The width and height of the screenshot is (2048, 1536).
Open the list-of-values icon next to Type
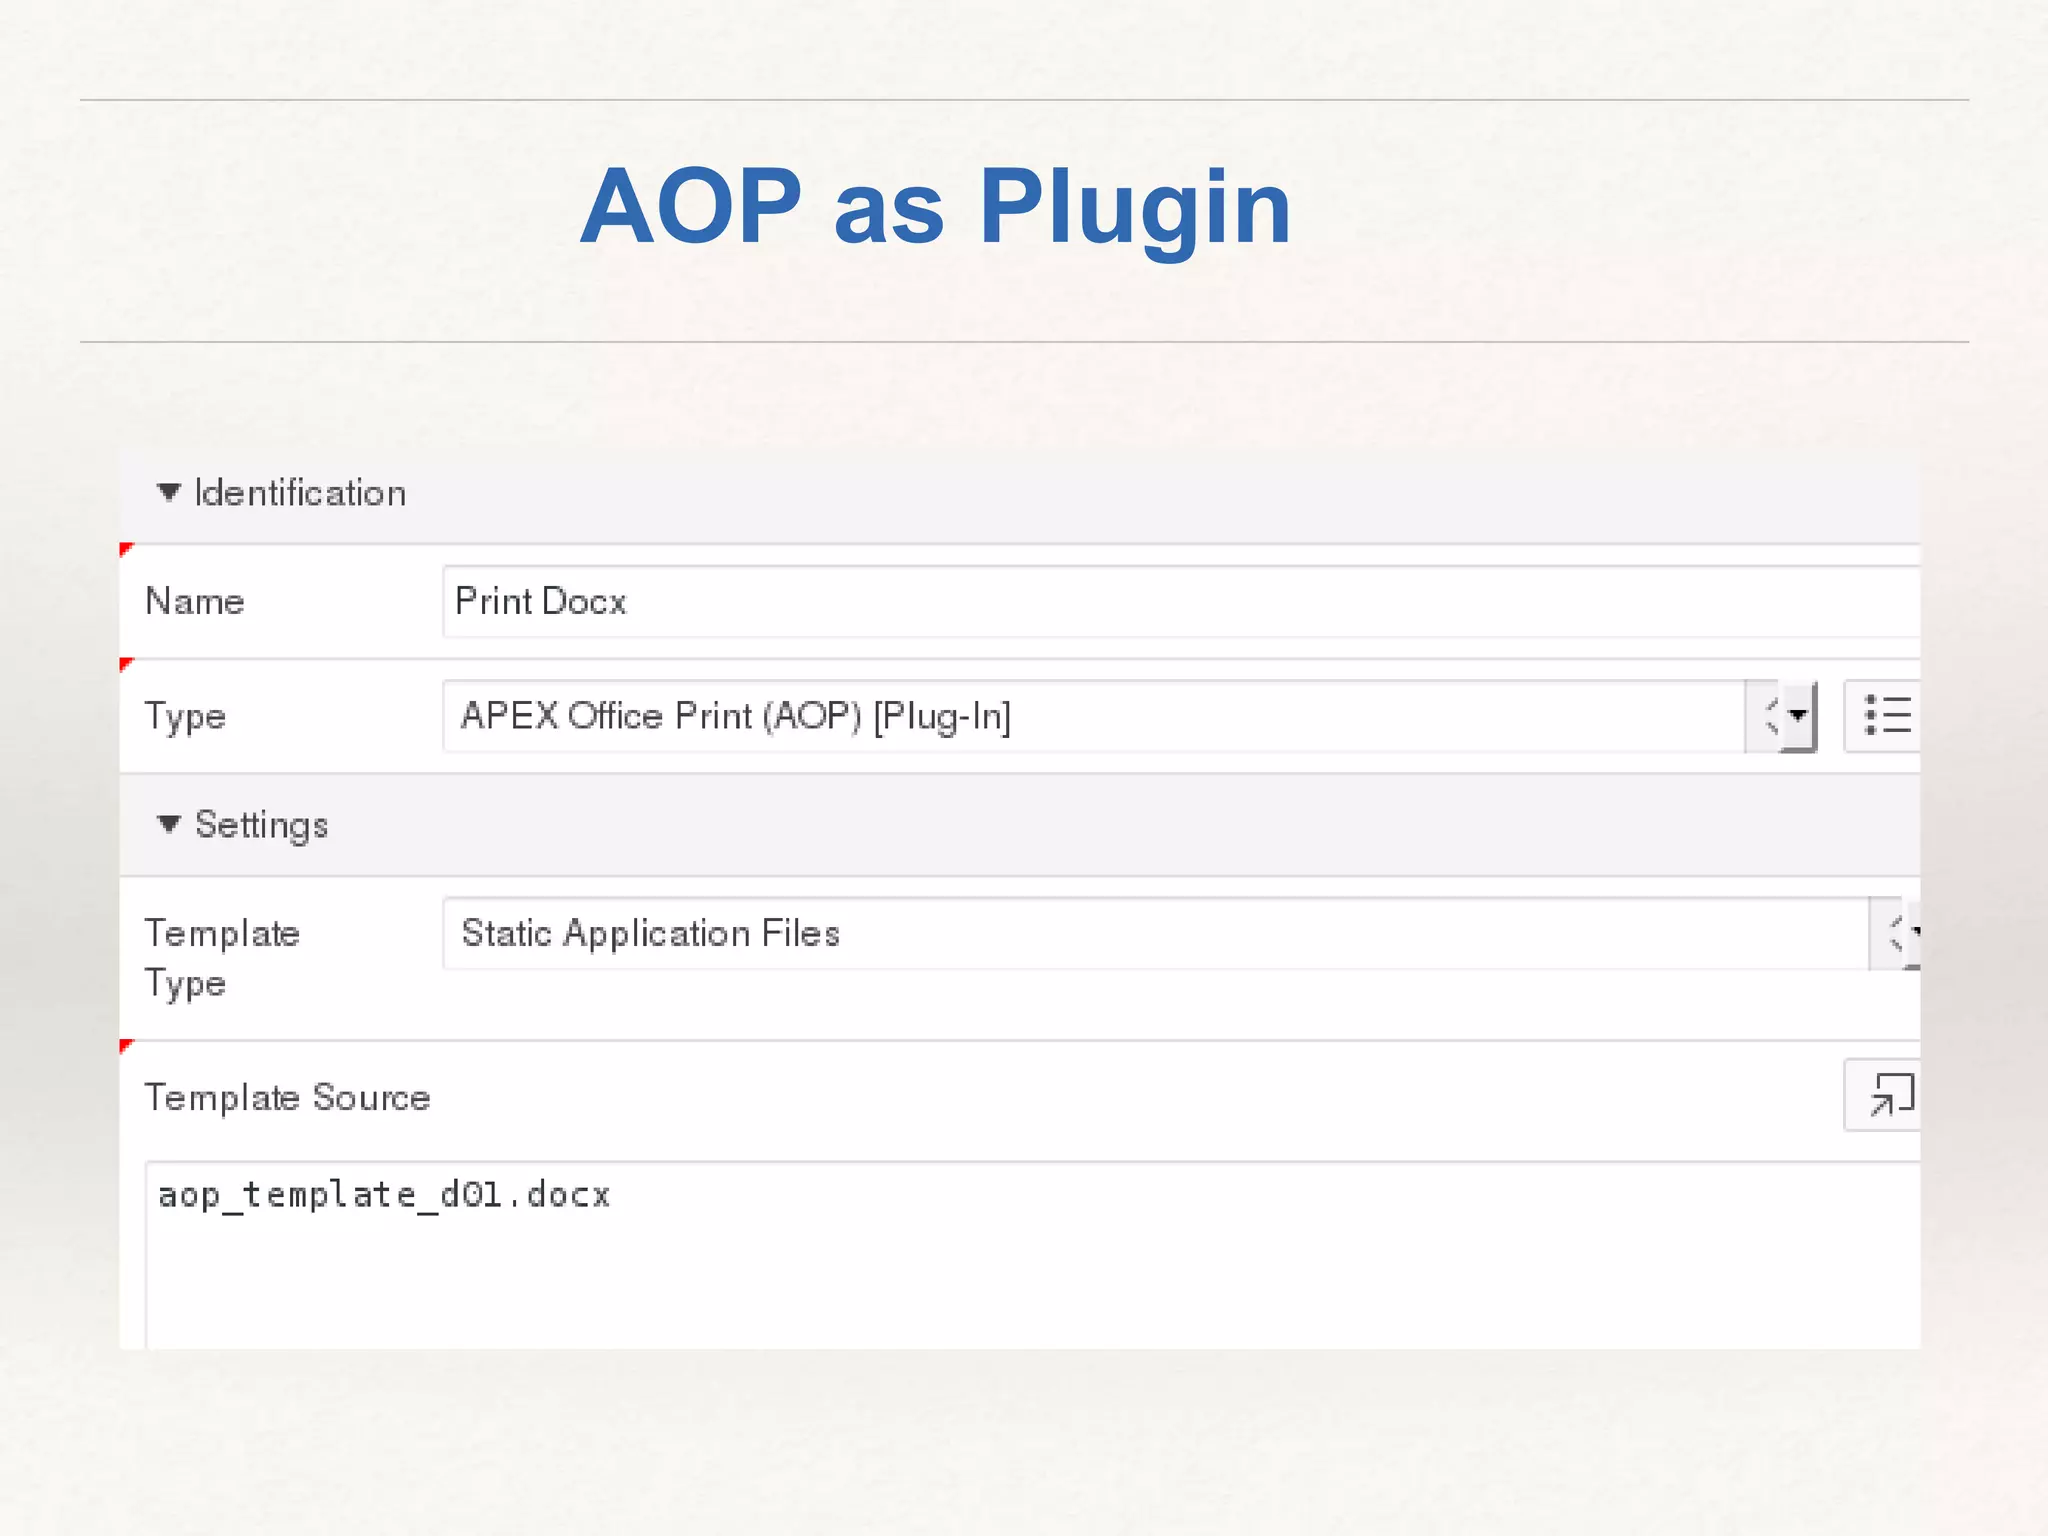1883,716
